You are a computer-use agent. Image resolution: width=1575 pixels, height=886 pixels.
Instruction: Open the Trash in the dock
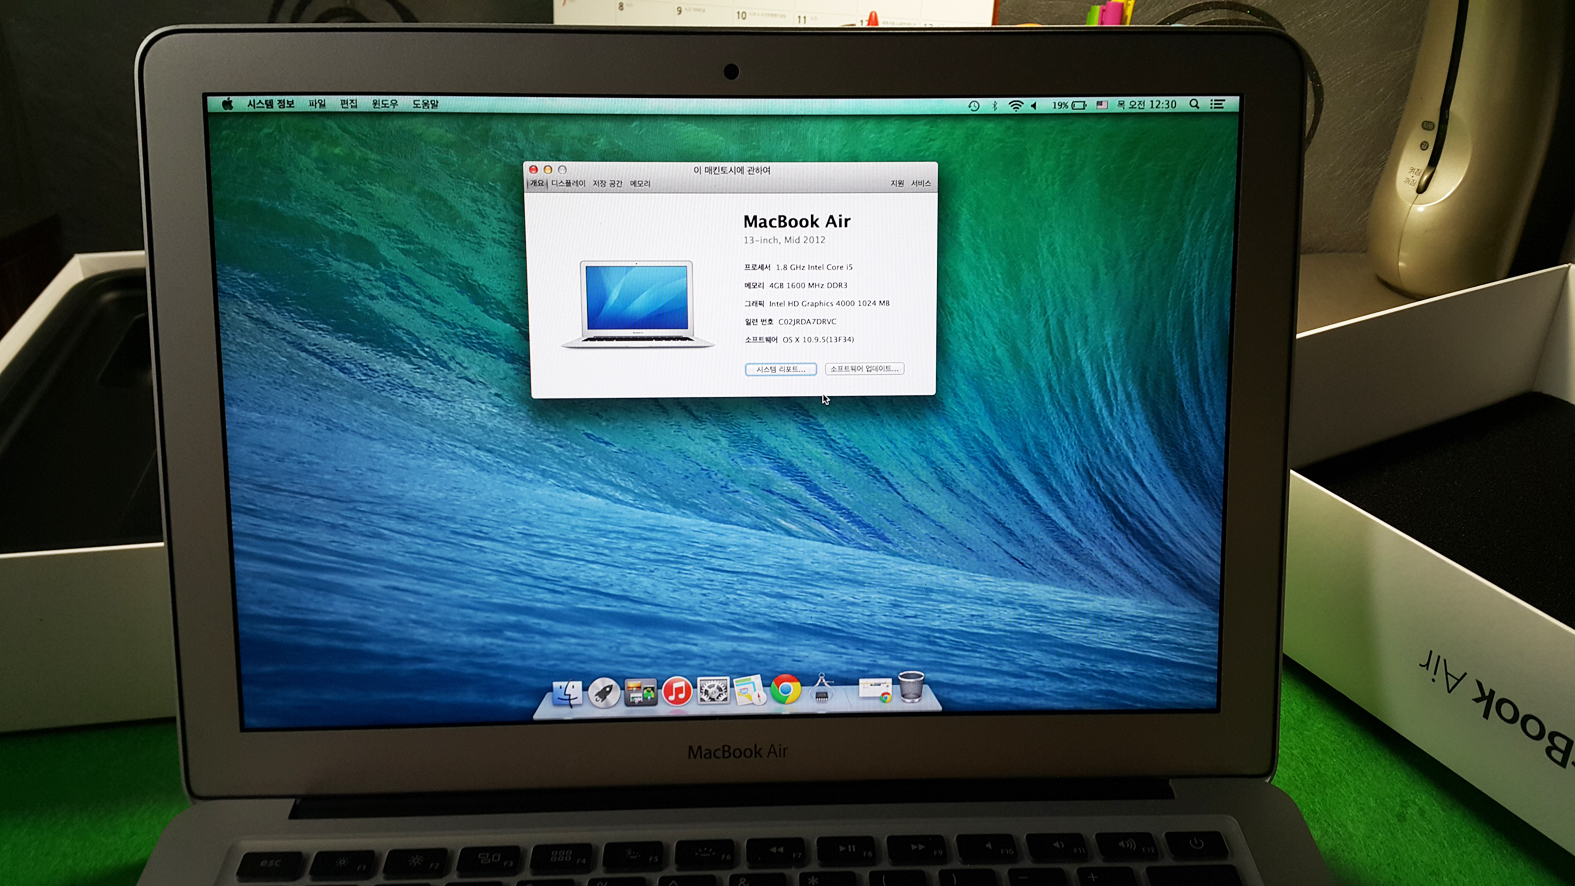pyautogui.click(x=911, y=688)
